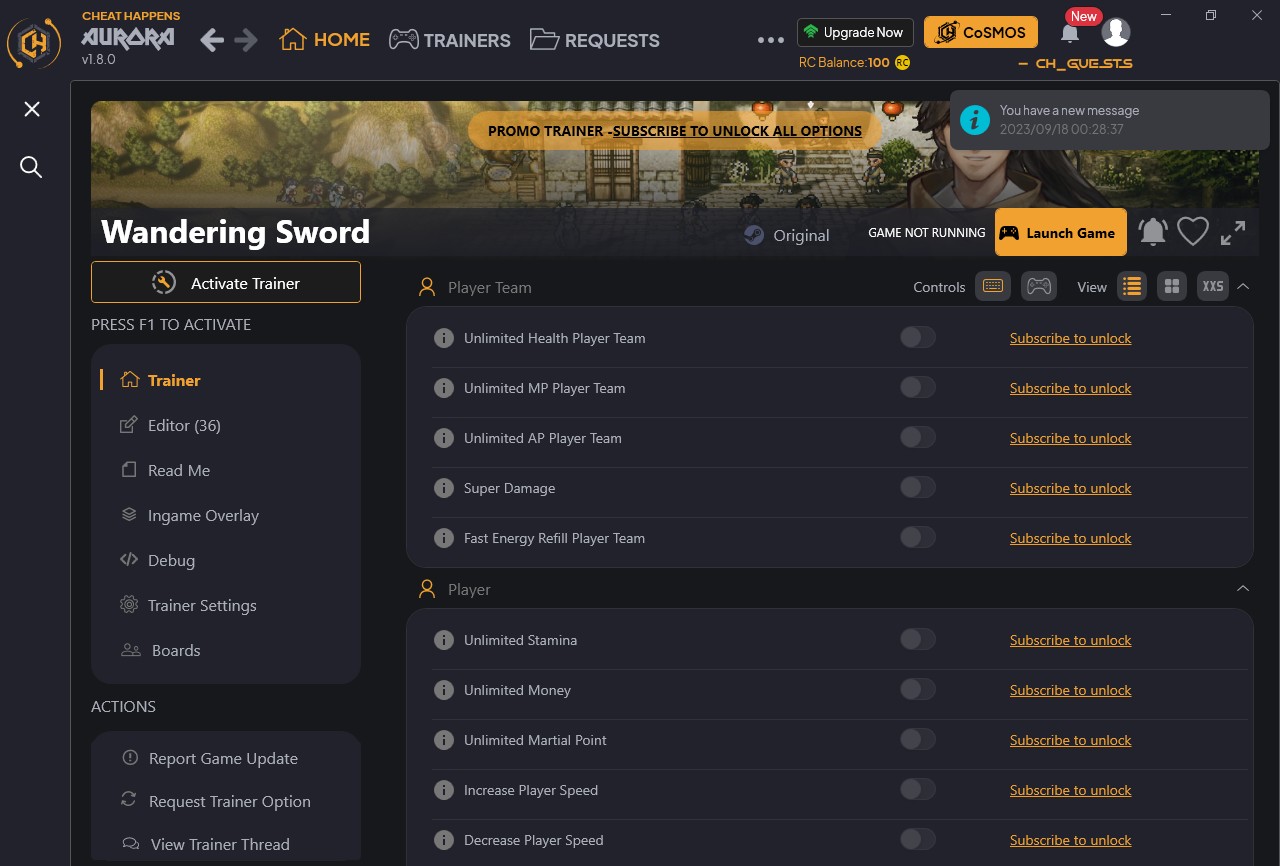Show info for Unlimited Martial Point

pos(444,740)
